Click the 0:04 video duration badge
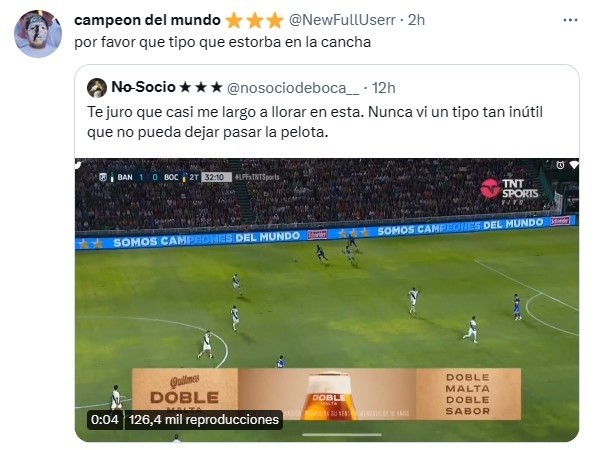 coord(105,420)
